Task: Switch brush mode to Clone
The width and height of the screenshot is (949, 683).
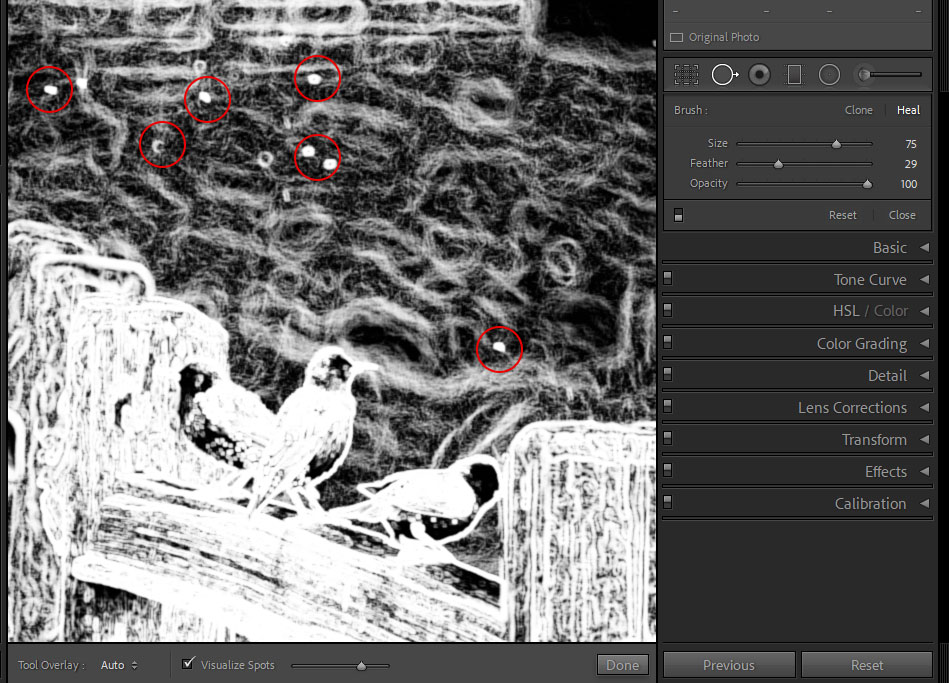Action: coord(858,110)
